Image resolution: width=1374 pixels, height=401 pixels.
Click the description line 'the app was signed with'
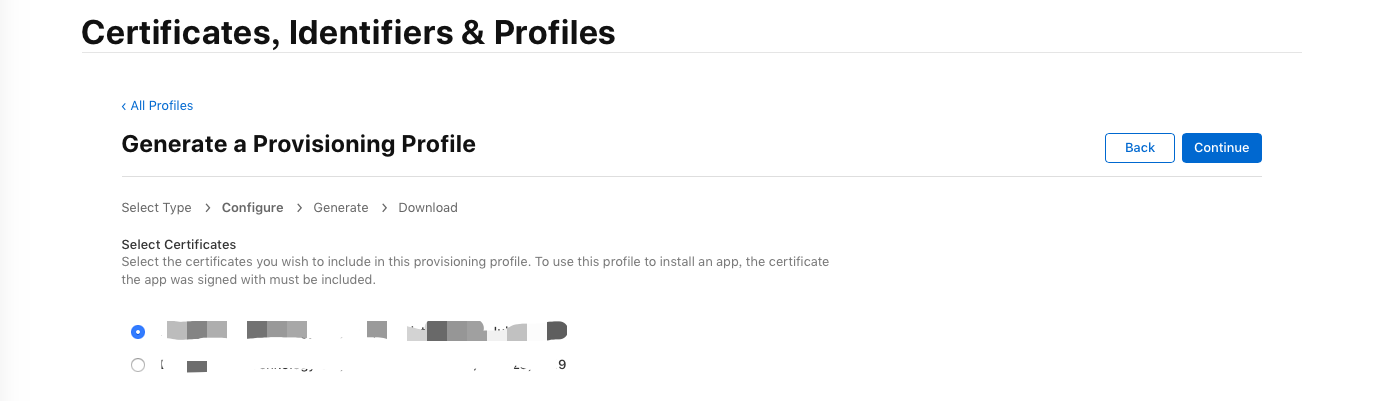[x=248, y=280]
